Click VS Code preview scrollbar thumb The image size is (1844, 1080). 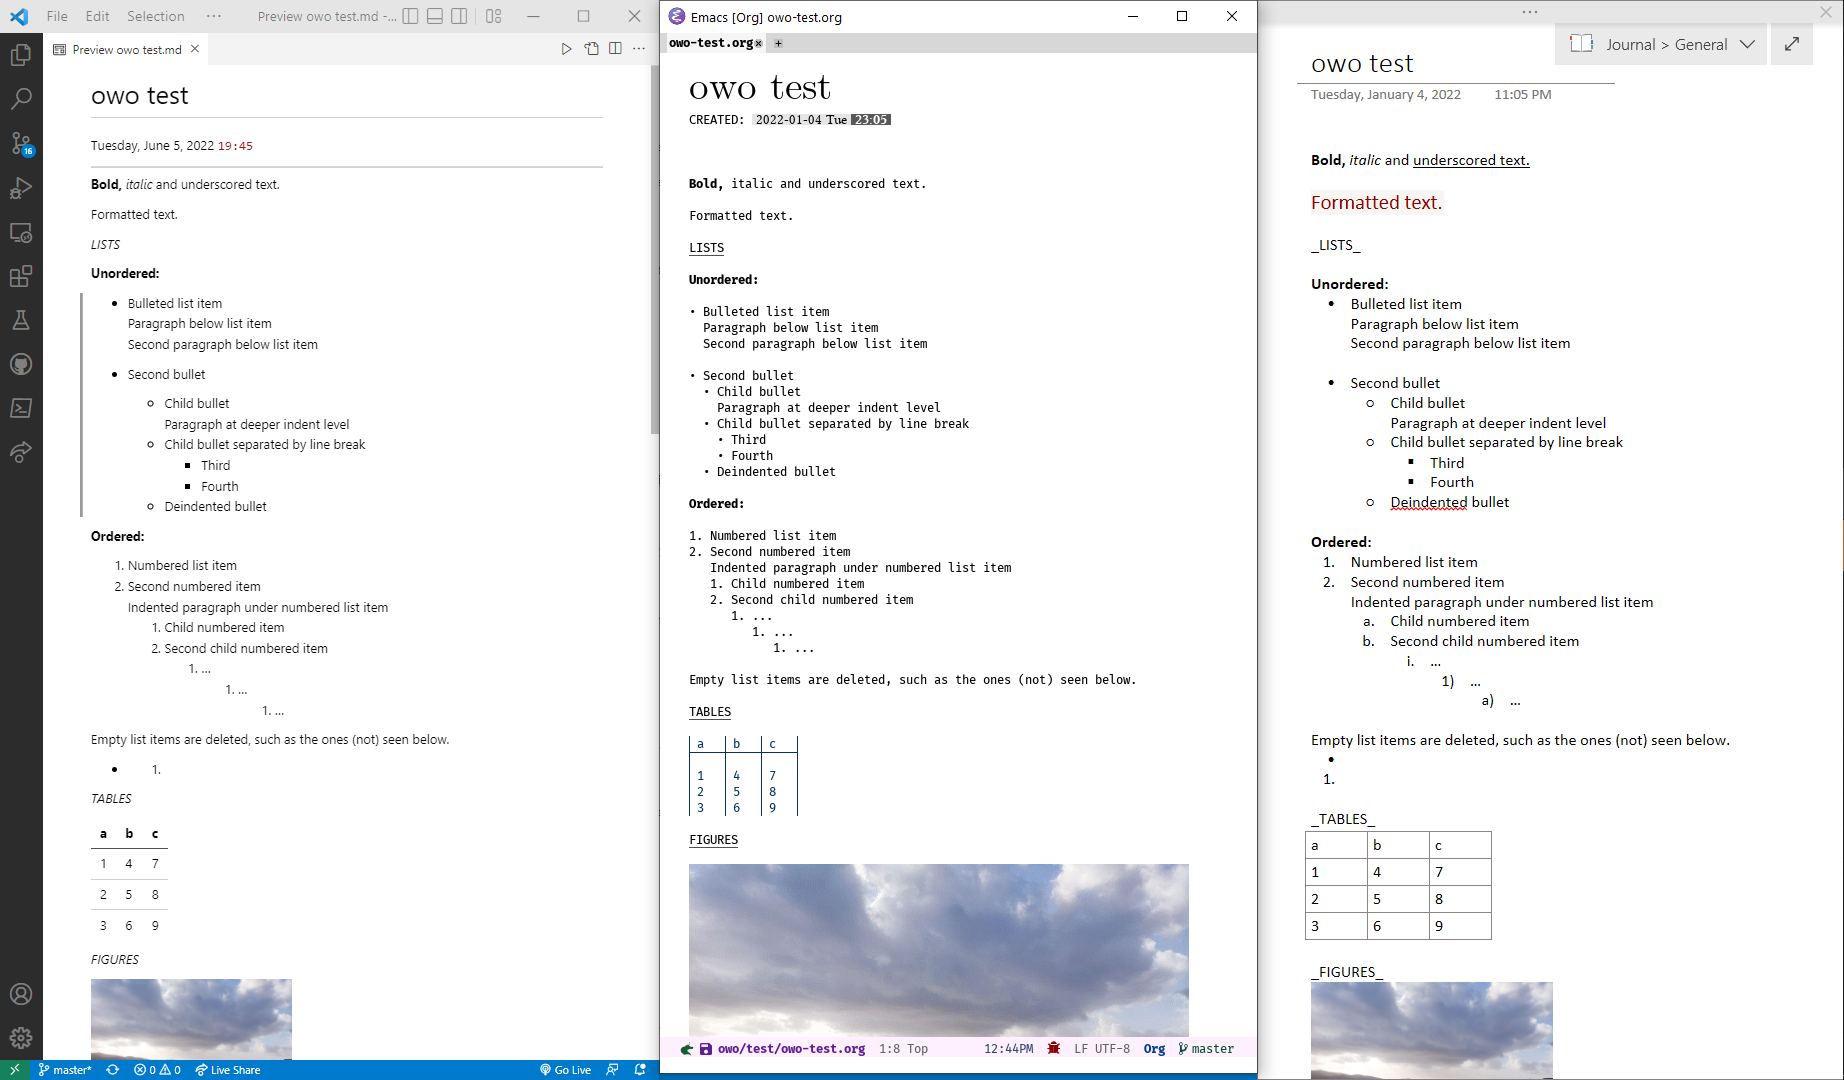pyautogui.click(x=655, y=250)
